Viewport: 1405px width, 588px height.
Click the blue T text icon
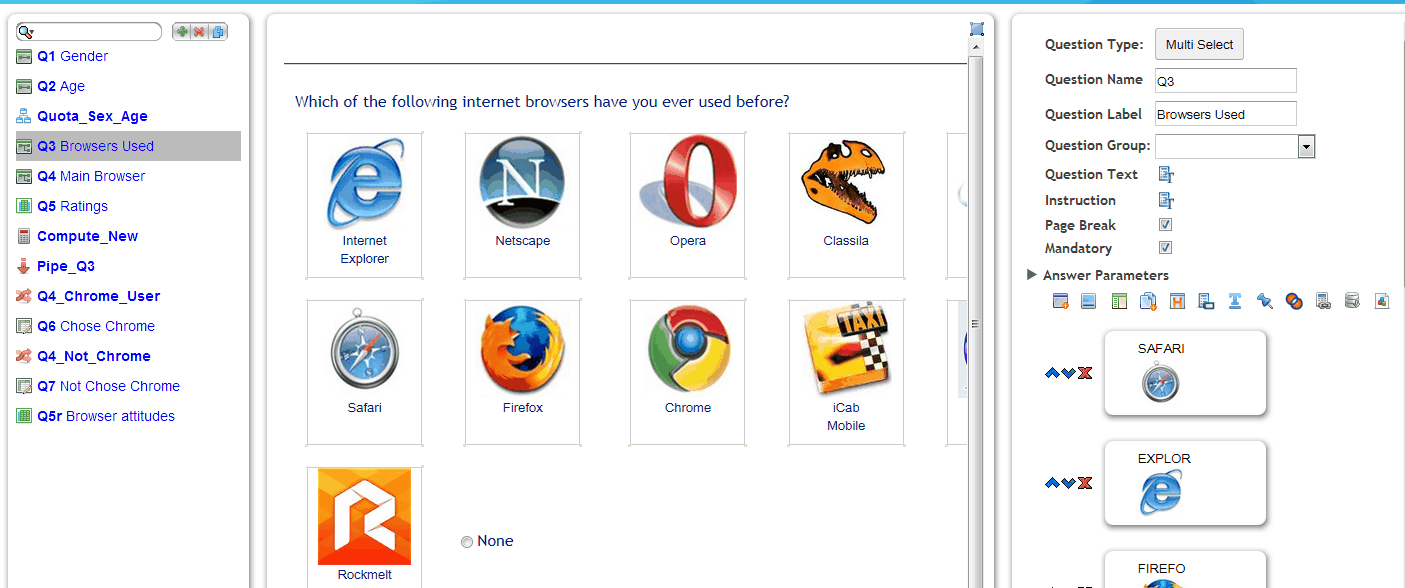[x=1235, y=301]
